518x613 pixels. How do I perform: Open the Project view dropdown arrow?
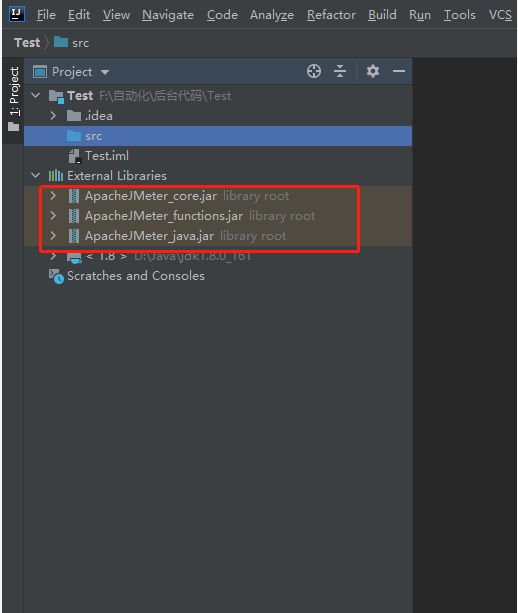point(105,72)
